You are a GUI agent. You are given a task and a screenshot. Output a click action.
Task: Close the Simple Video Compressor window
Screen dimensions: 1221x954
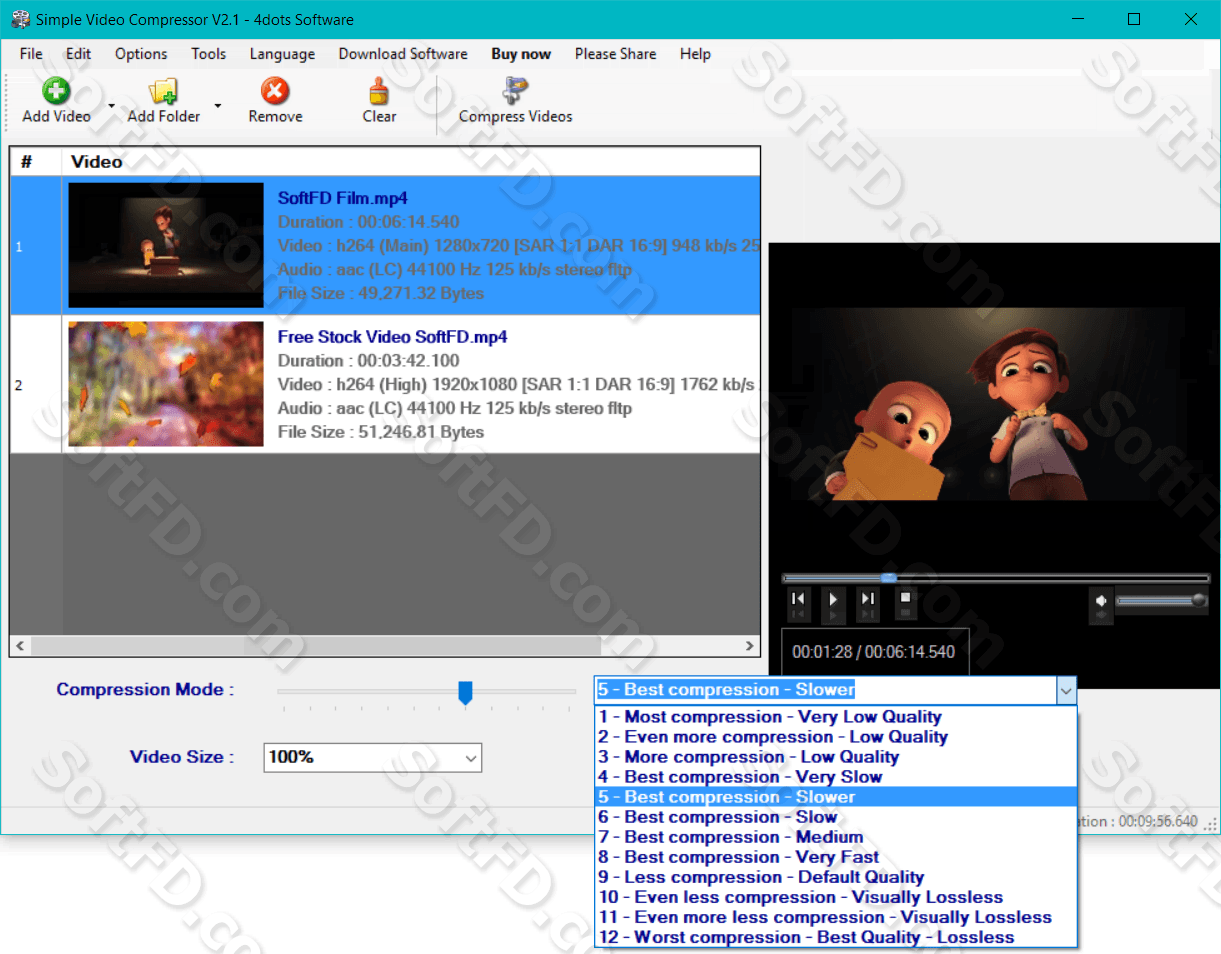coord(1190,19)
